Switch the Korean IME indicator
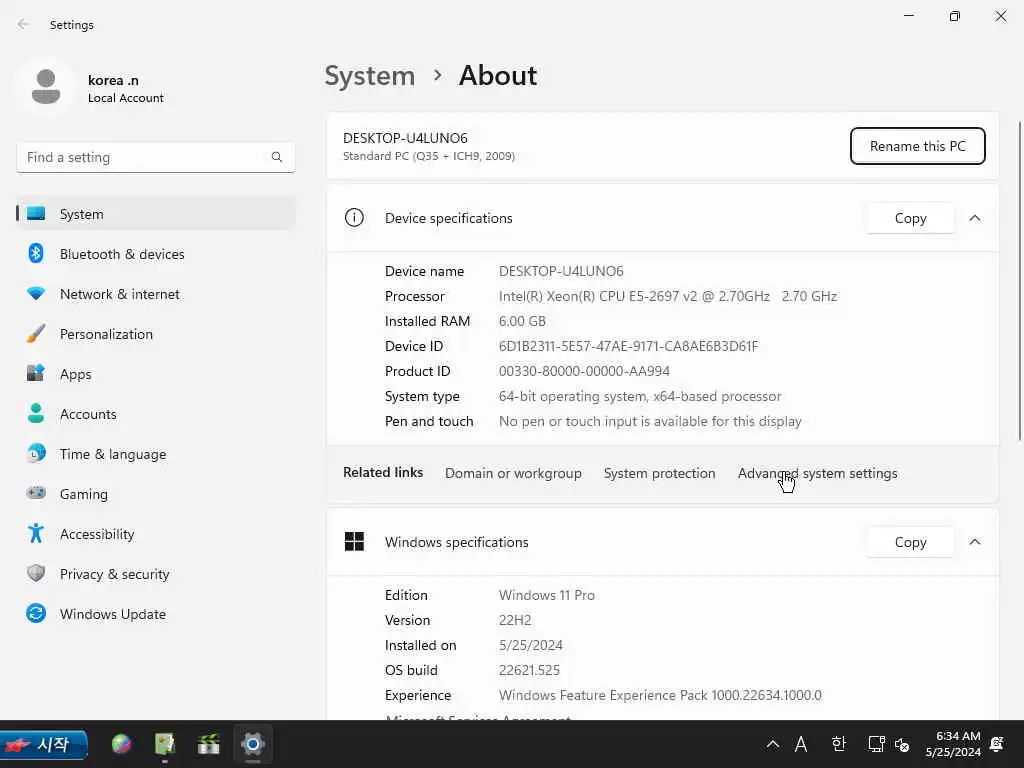 839,744
